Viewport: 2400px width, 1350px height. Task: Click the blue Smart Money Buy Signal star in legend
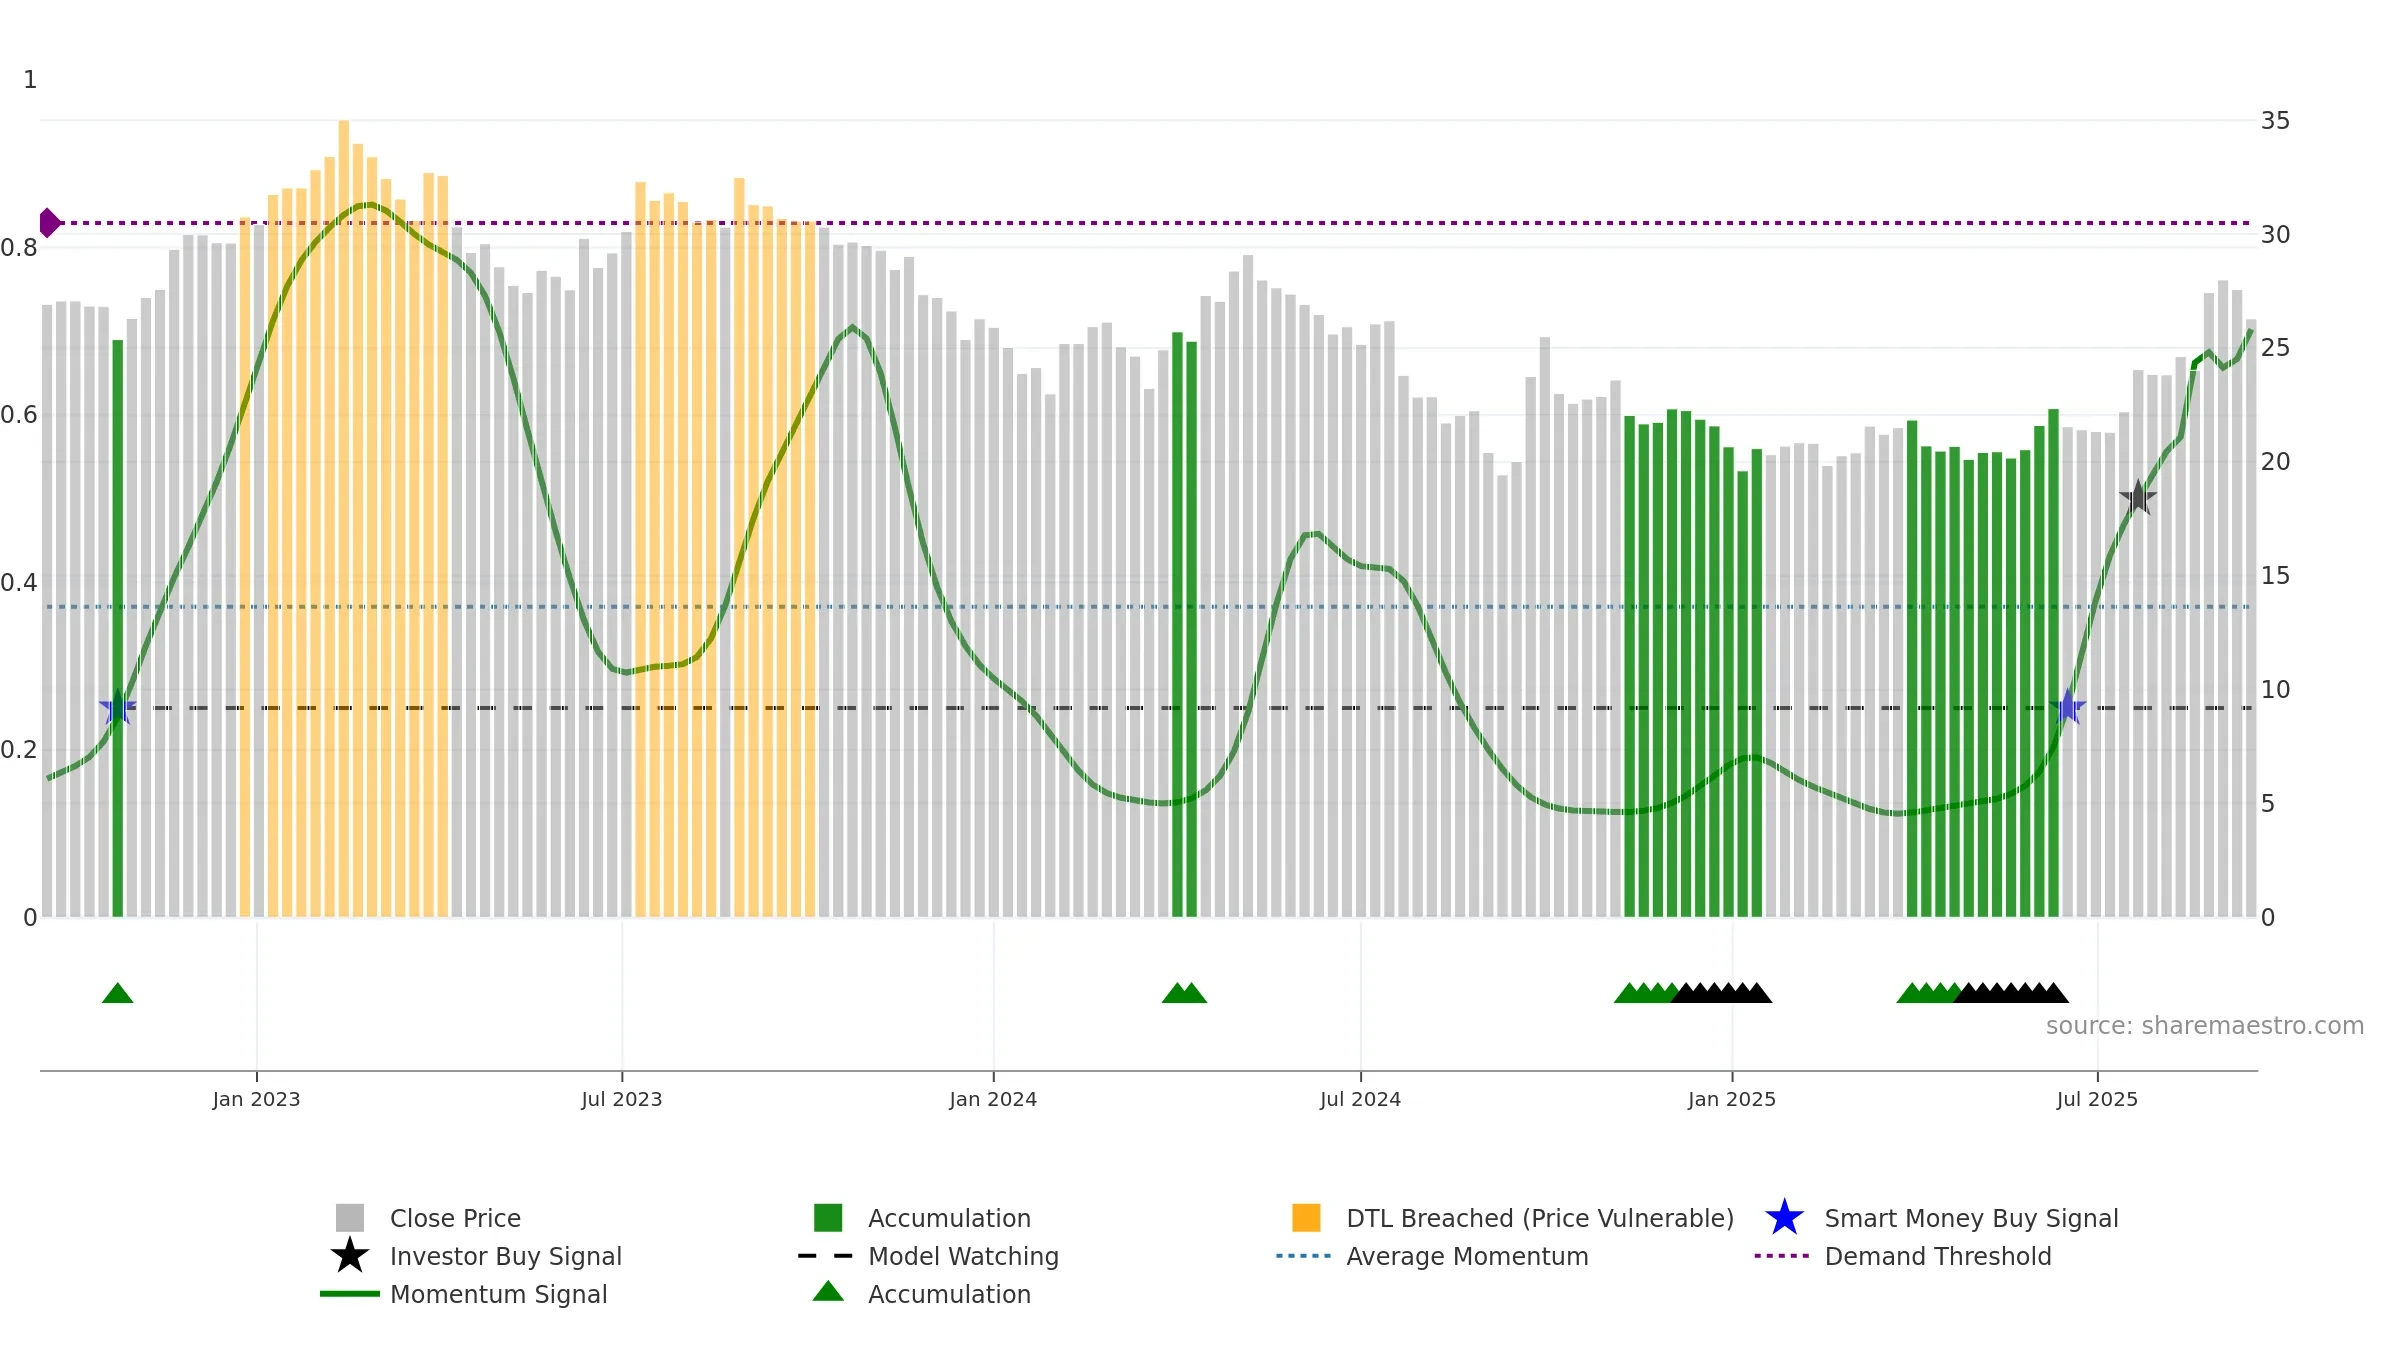(1784, 1218)
